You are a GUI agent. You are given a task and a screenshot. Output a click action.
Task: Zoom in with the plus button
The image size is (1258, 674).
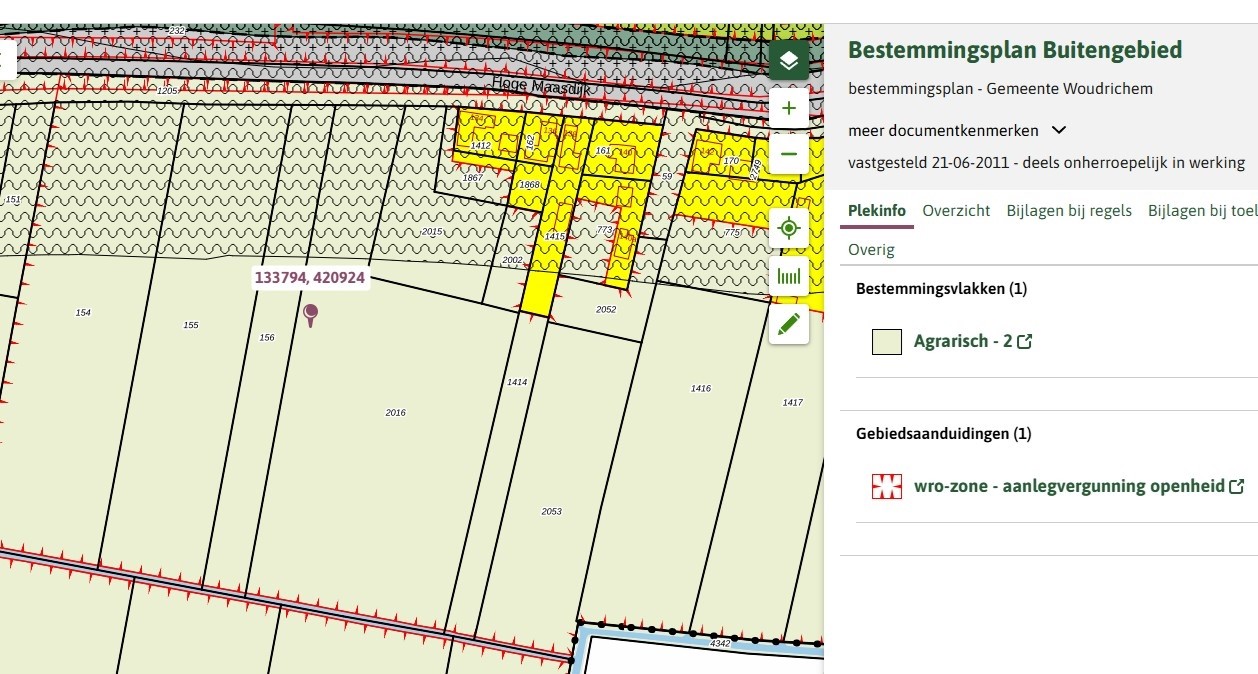tap(789, 108)
